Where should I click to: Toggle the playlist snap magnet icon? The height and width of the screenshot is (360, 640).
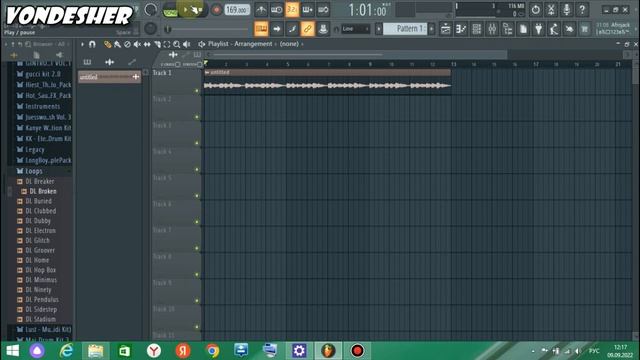coord(92,44)
